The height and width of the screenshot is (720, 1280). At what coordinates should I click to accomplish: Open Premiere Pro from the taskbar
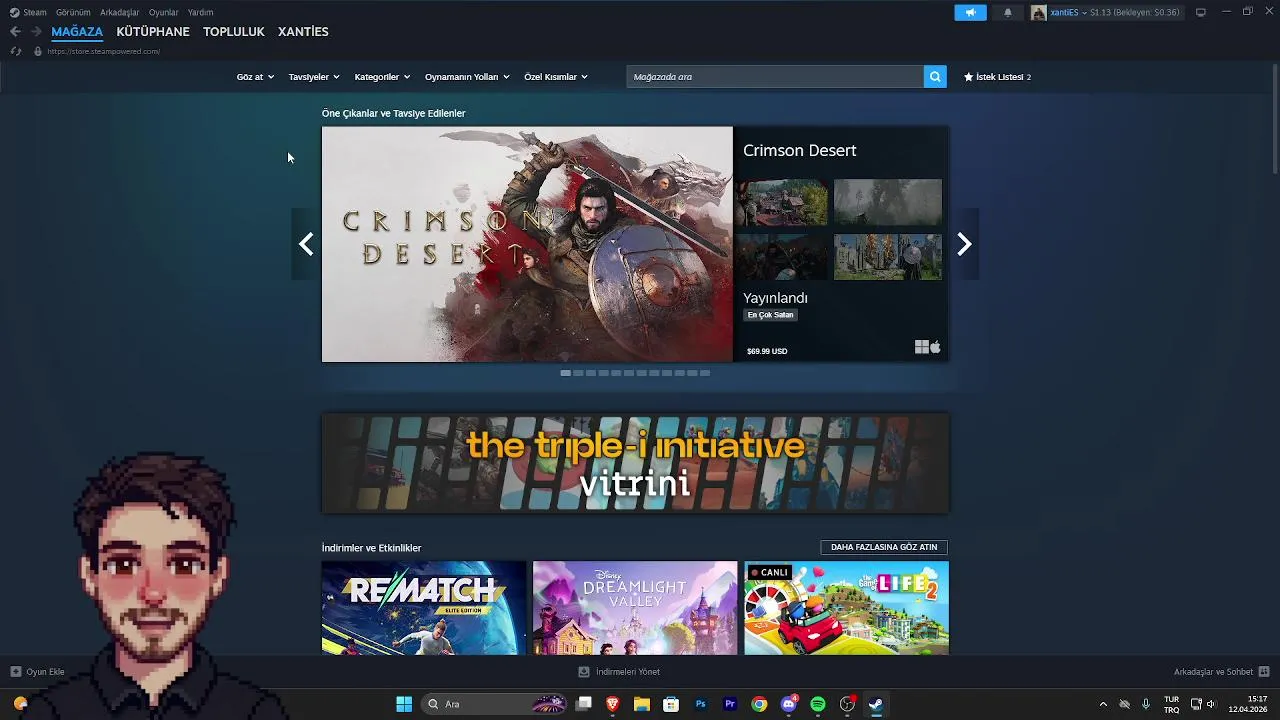730,704
